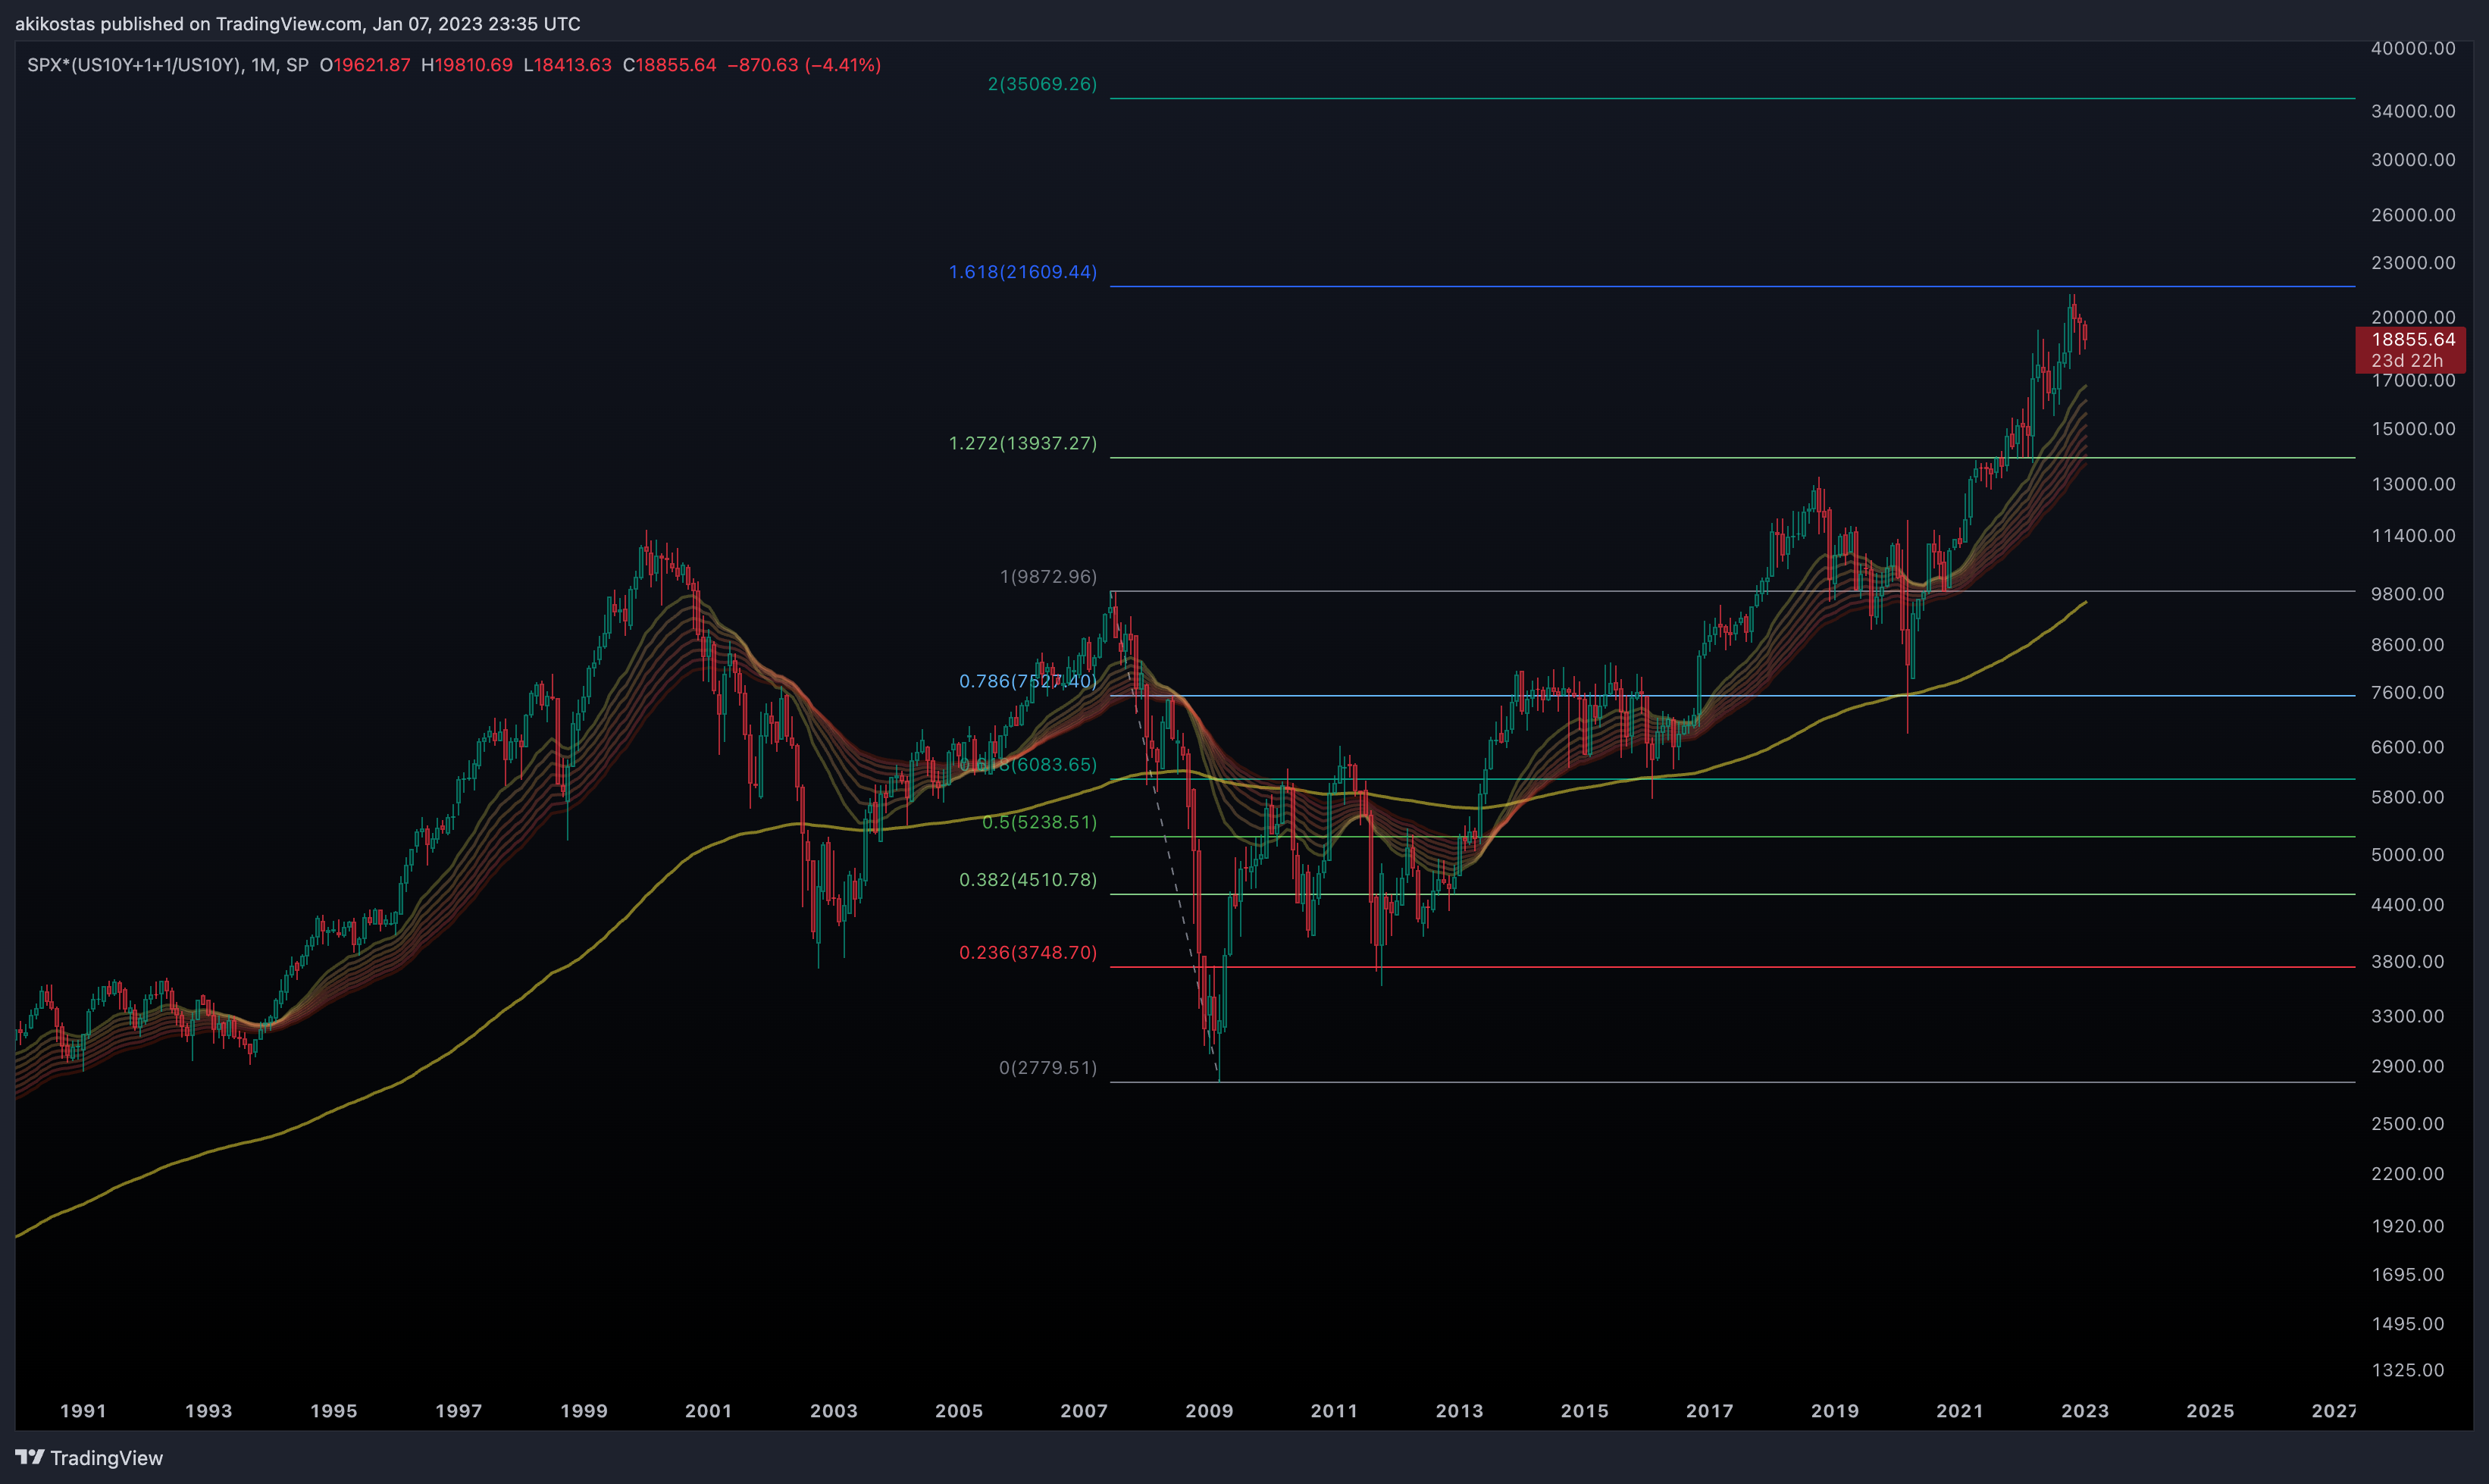
Task: Click the open value O19621.87
Action: click(365, 65)
